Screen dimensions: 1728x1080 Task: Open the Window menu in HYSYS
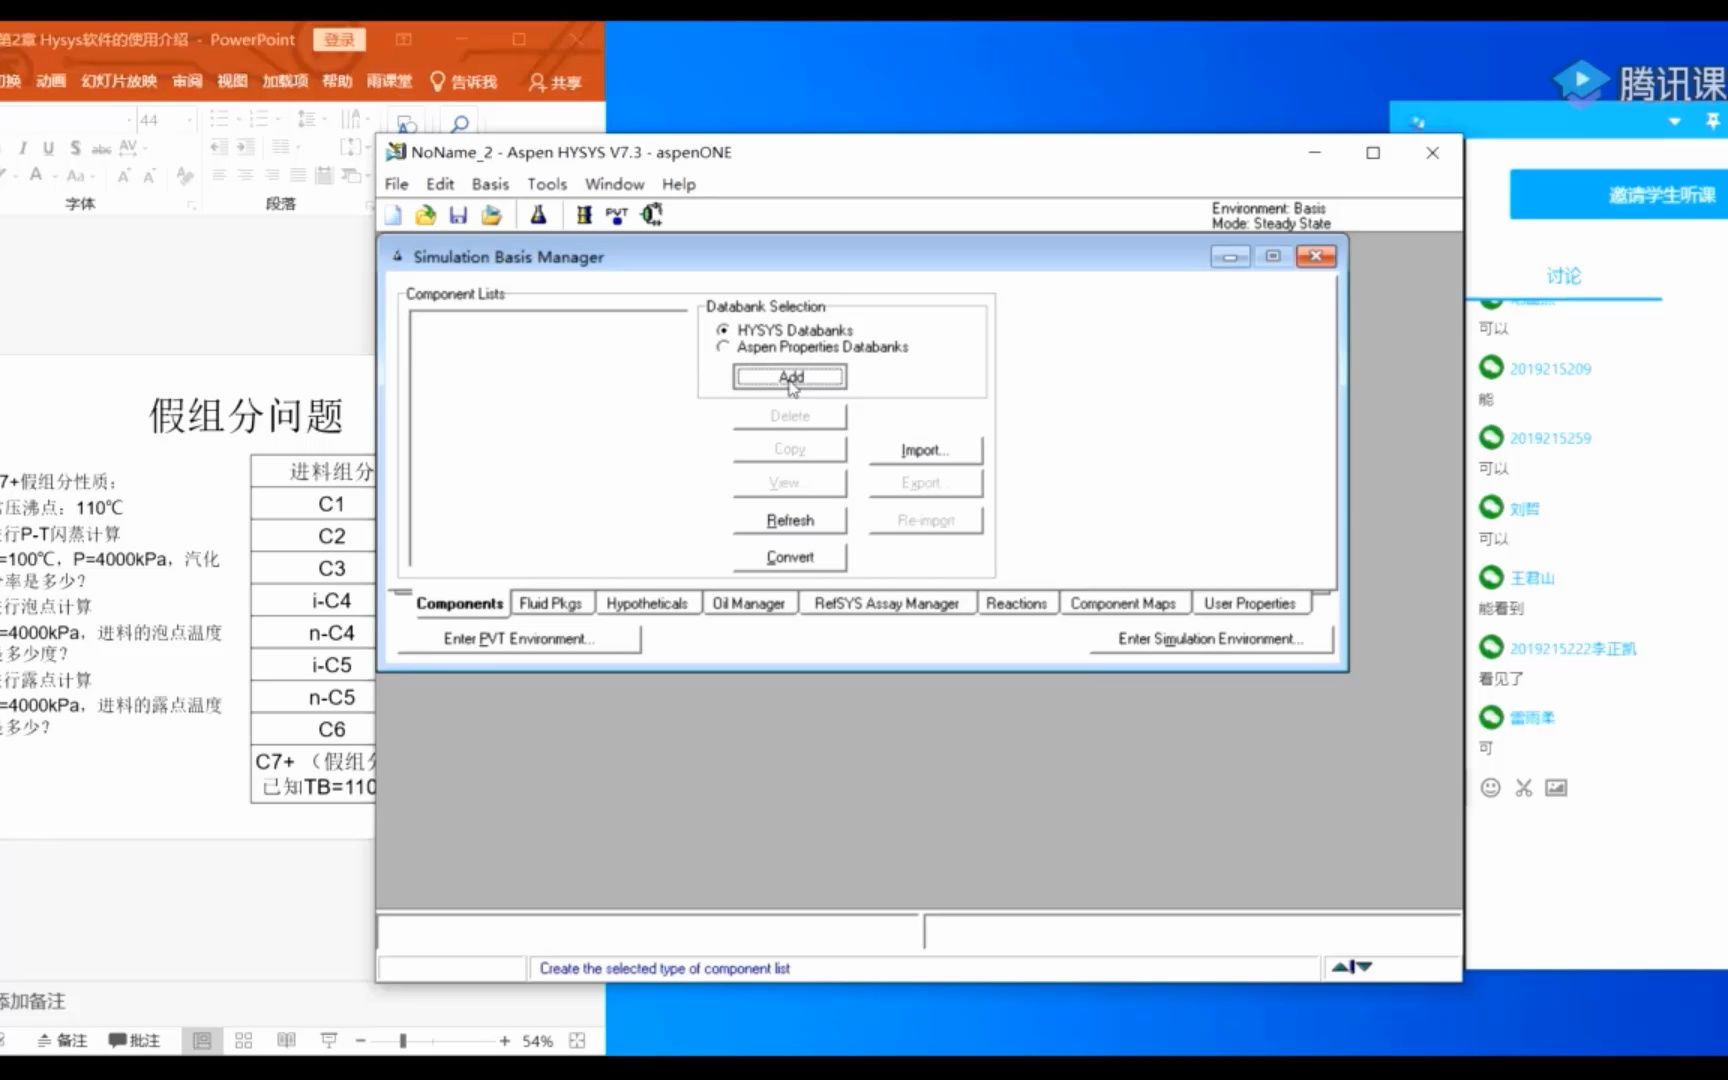coord(614,184)
